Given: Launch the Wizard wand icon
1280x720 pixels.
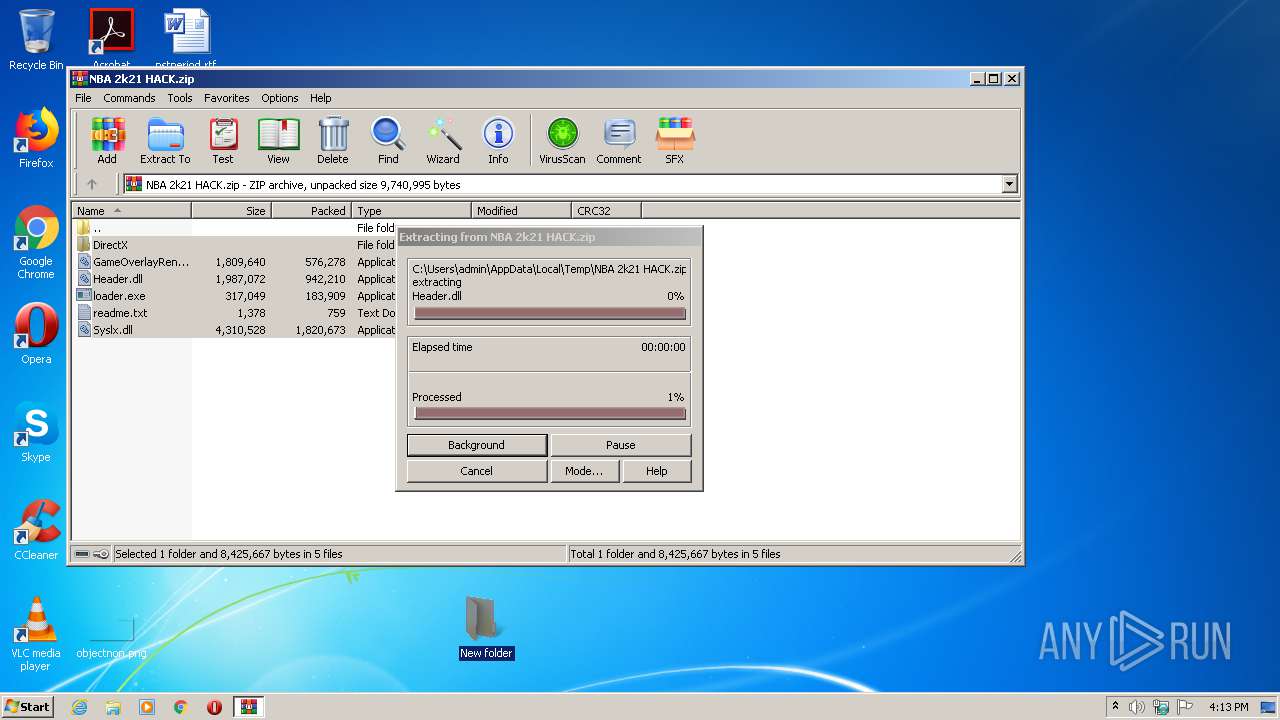Looking at the screenshot, I should coord(443,140).
